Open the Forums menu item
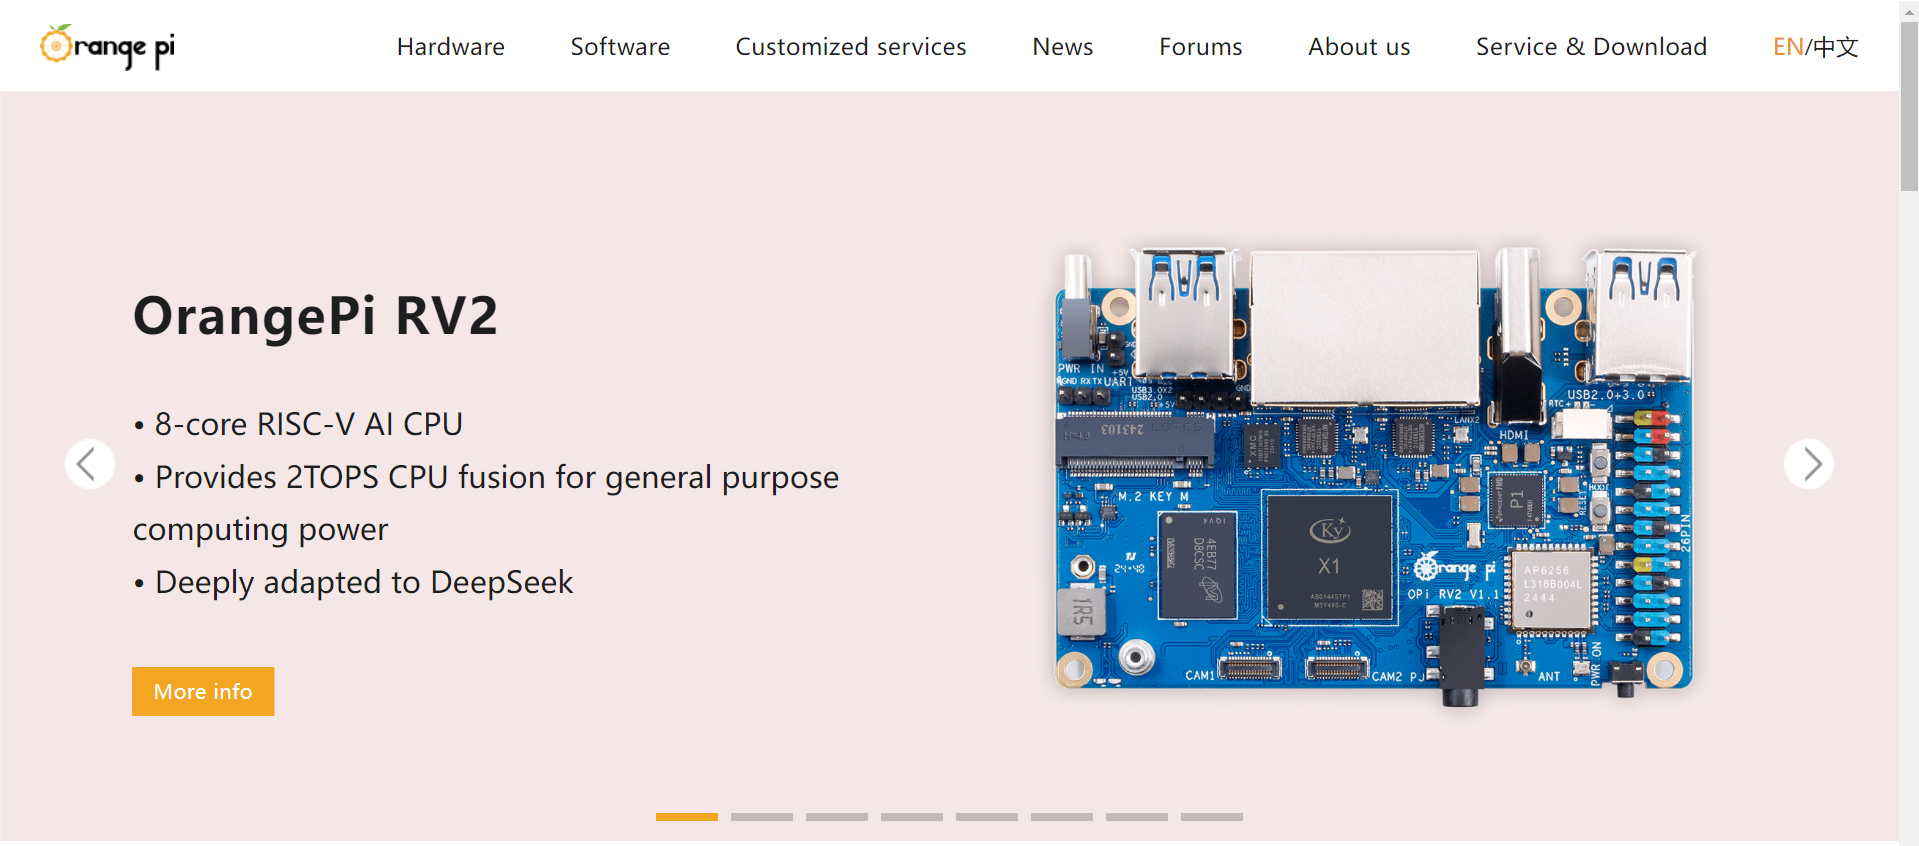Screen dimensions: 1919x846 (x=1200, y=47)
